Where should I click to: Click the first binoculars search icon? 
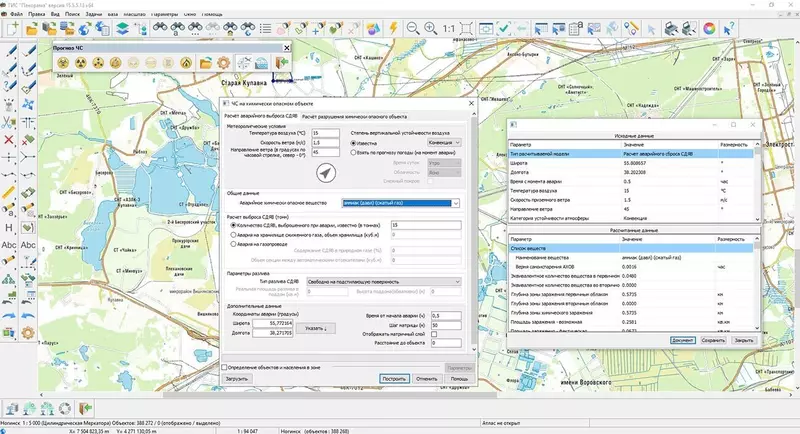tap(160, 28)
